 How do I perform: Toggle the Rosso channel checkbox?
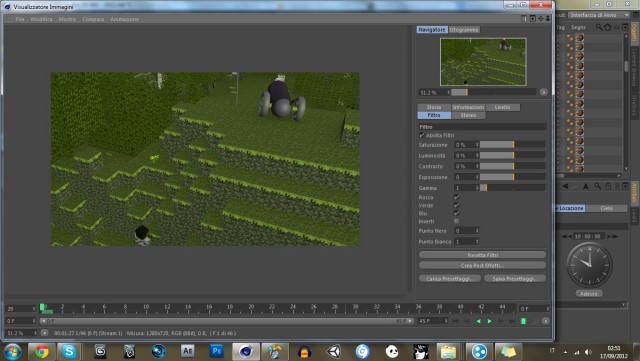[456, 197]
